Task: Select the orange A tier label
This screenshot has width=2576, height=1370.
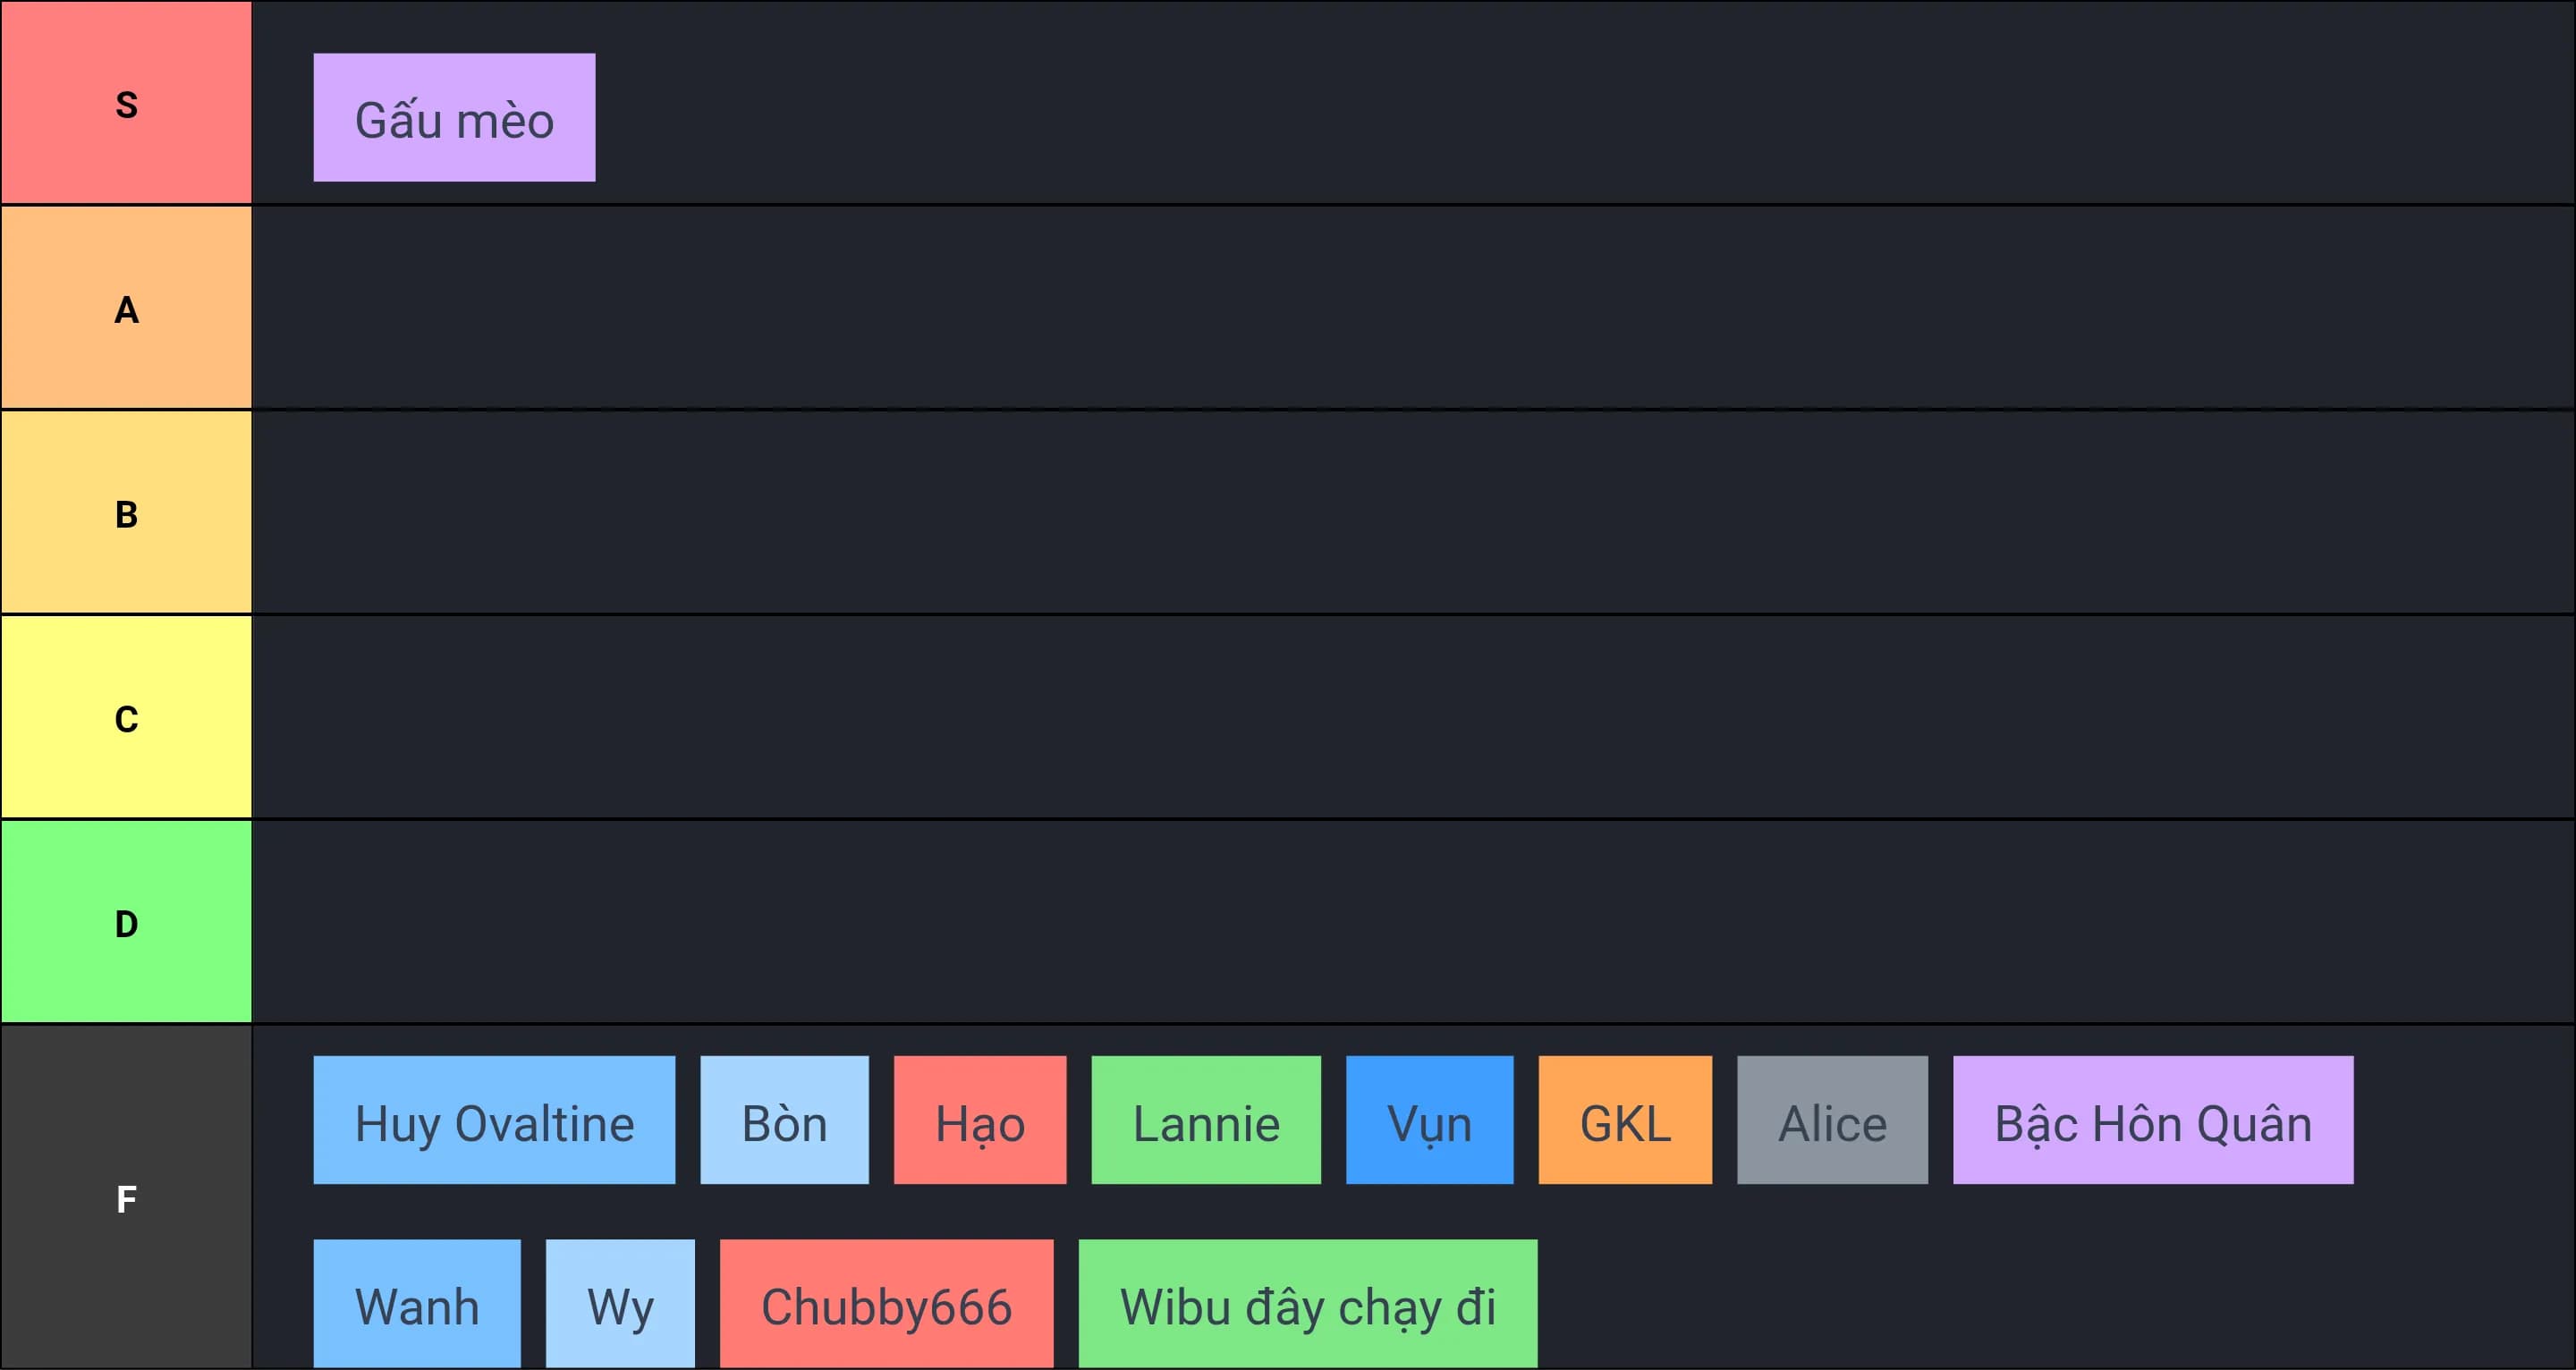Action: (x=126, y=308)
